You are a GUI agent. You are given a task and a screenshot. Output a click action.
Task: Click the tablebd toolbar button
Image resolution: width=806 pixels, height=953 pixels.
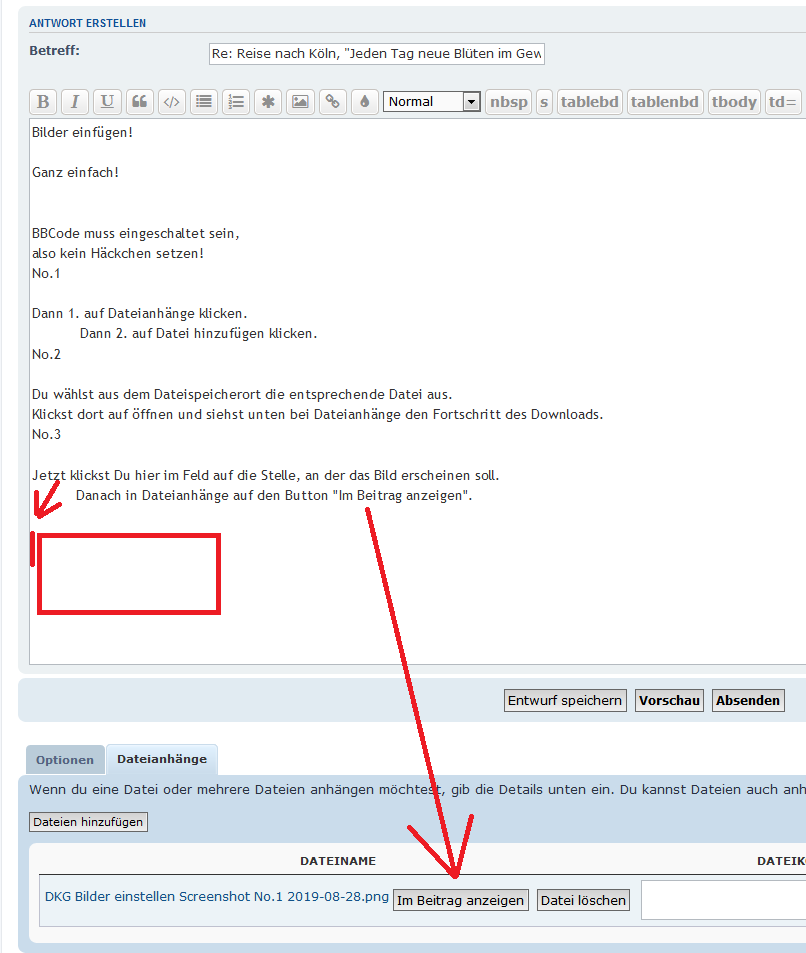pos(589,102)
